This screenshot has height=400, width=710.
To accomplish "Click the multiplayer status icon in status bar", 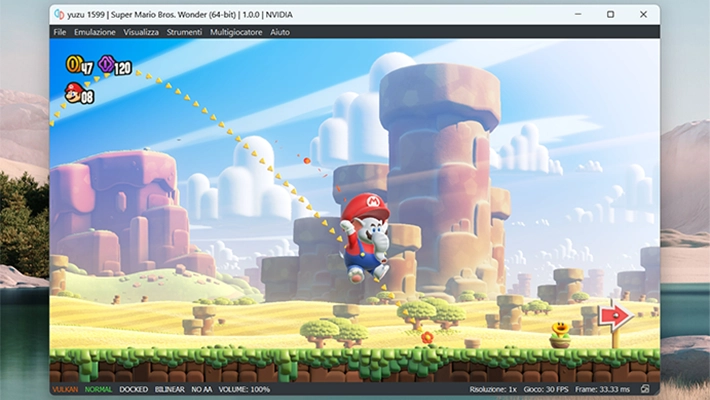I will [x=645, y=389].
